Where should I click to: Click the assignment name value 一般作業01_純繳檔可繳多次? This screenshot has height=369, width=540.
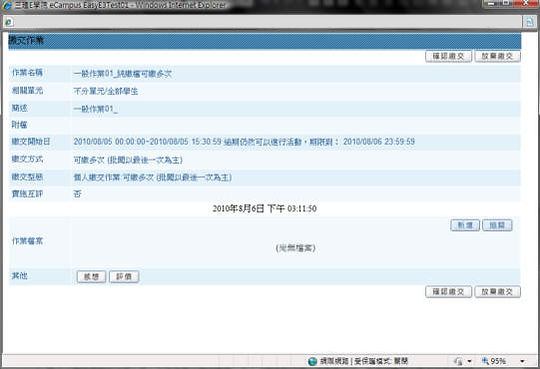tap(123, 74)
